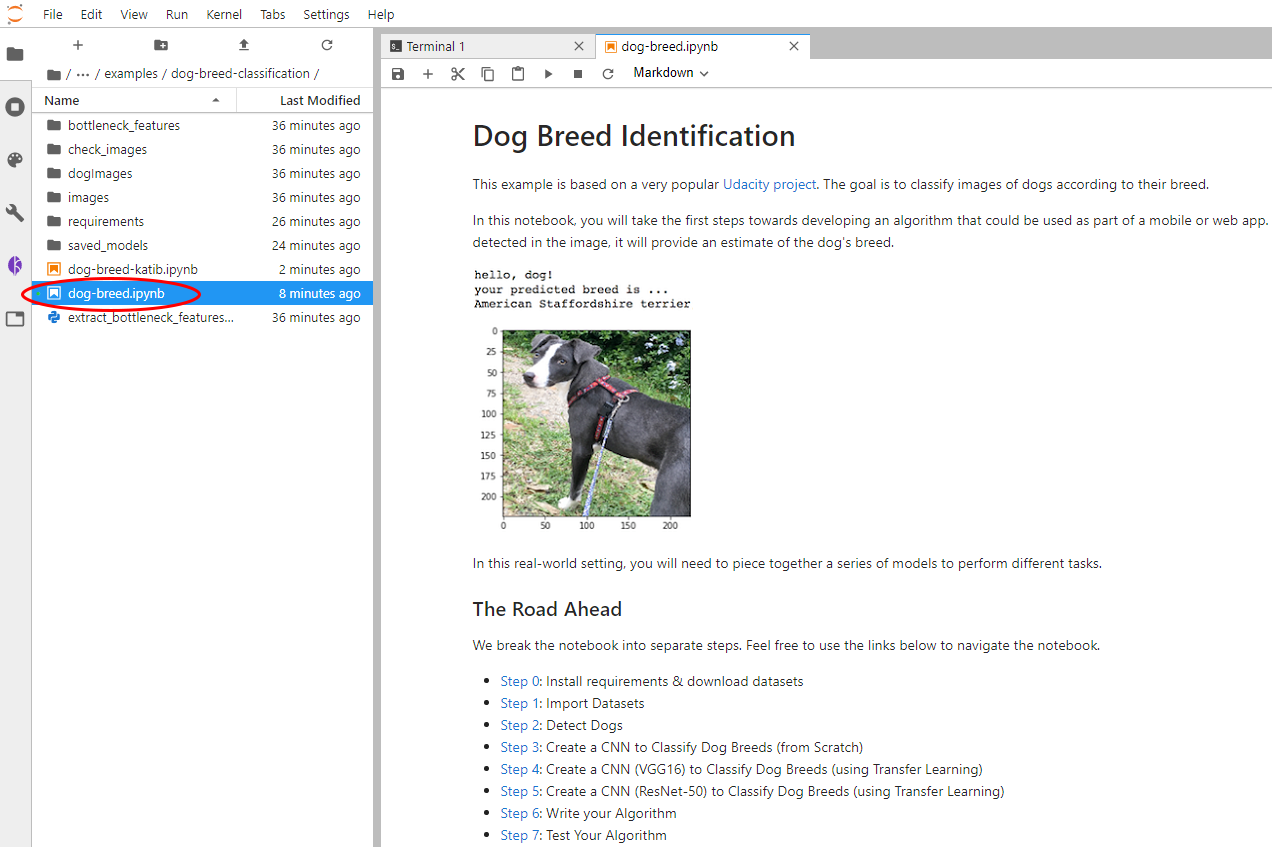Open the Kernel menu

(x=224, y=14)
